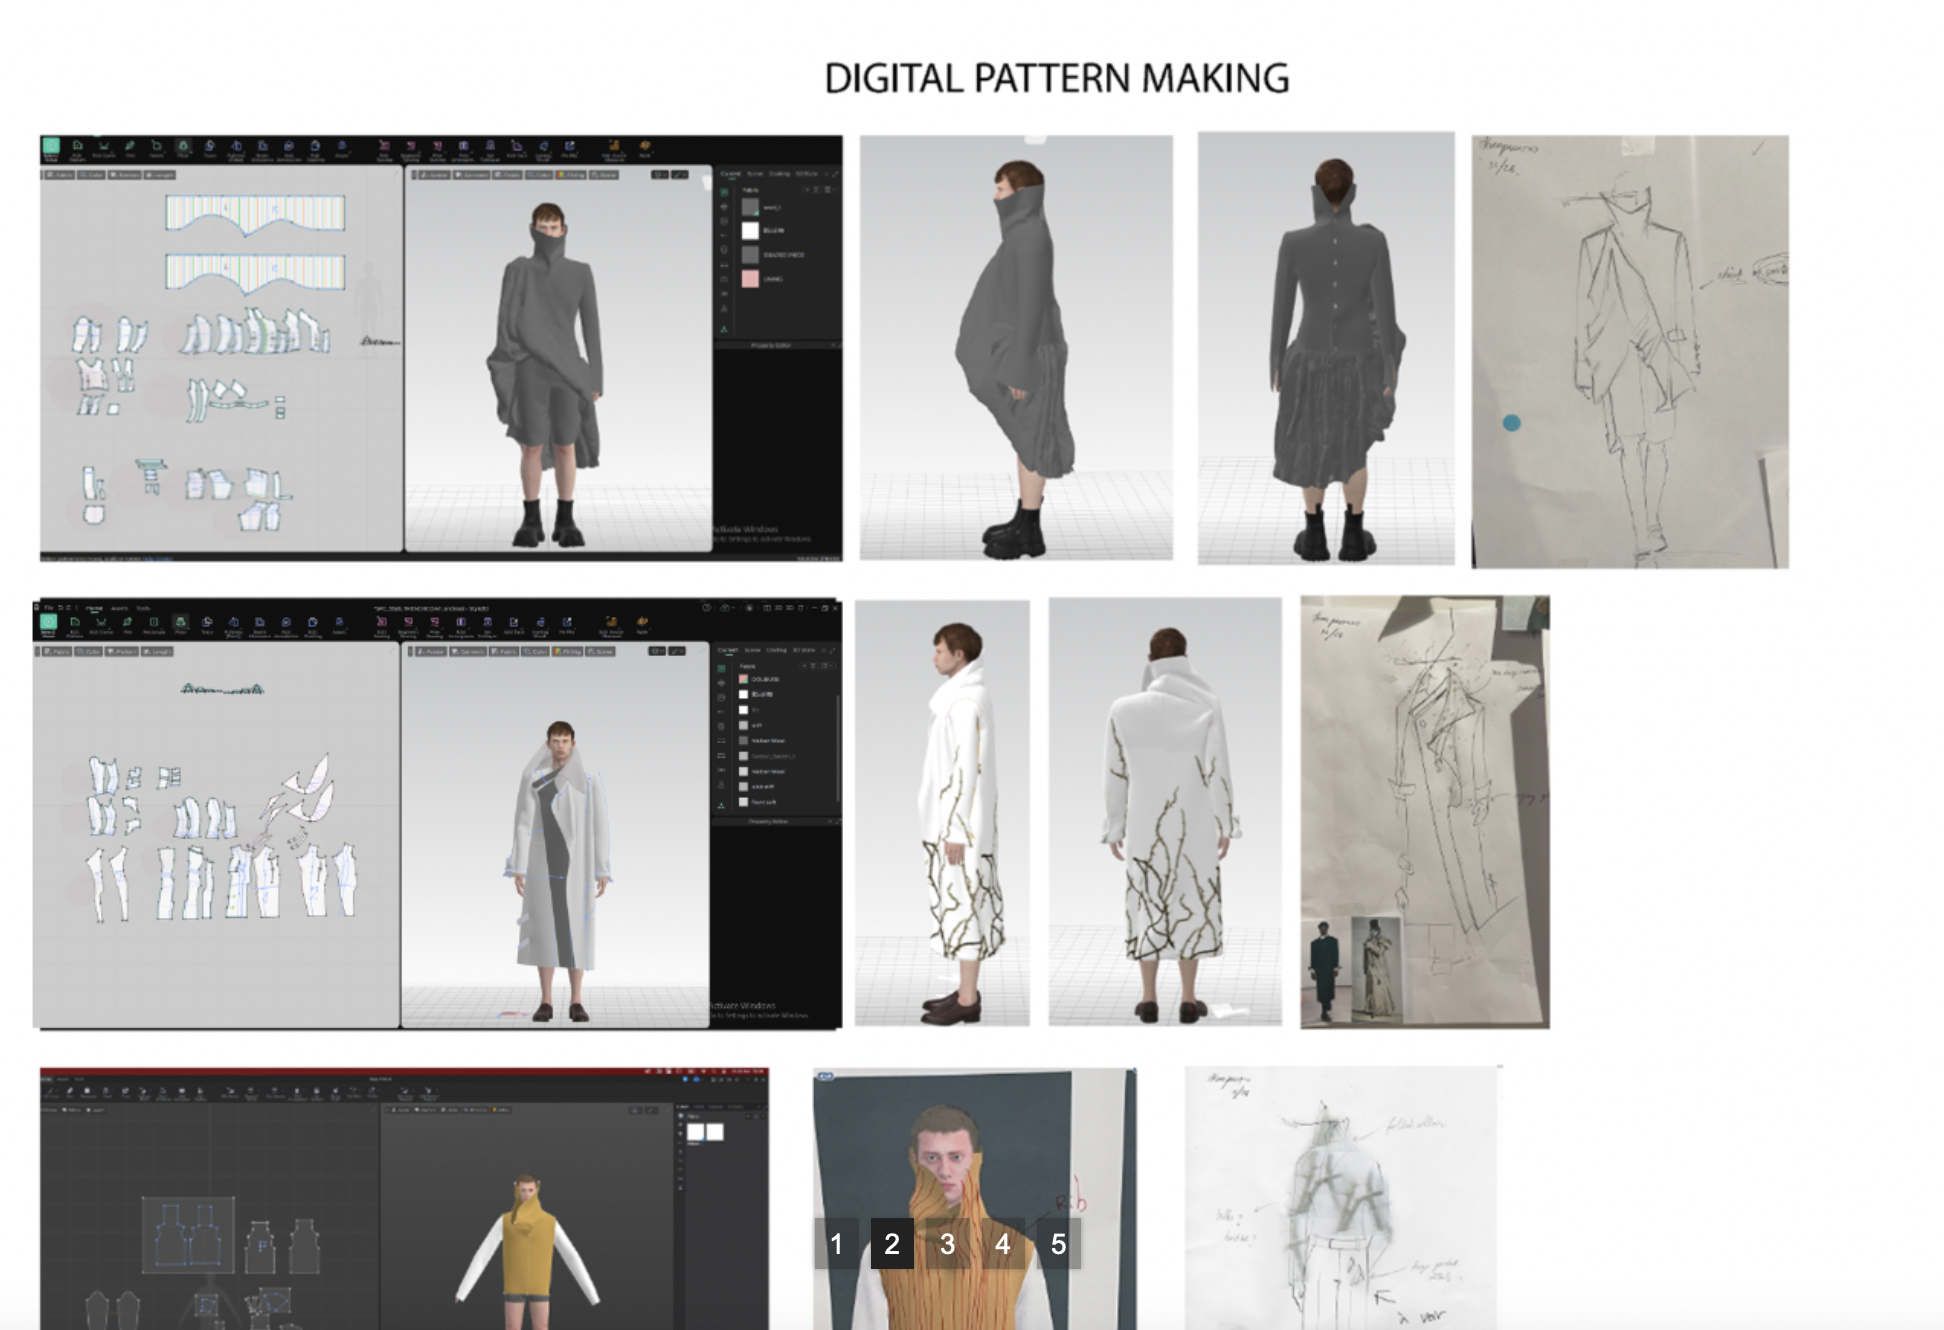Image resolution: width=1944 pixels, height=1330 pixels.
Task: Switch to Tools tab in middle Style3D window
Action: (143, 608)
